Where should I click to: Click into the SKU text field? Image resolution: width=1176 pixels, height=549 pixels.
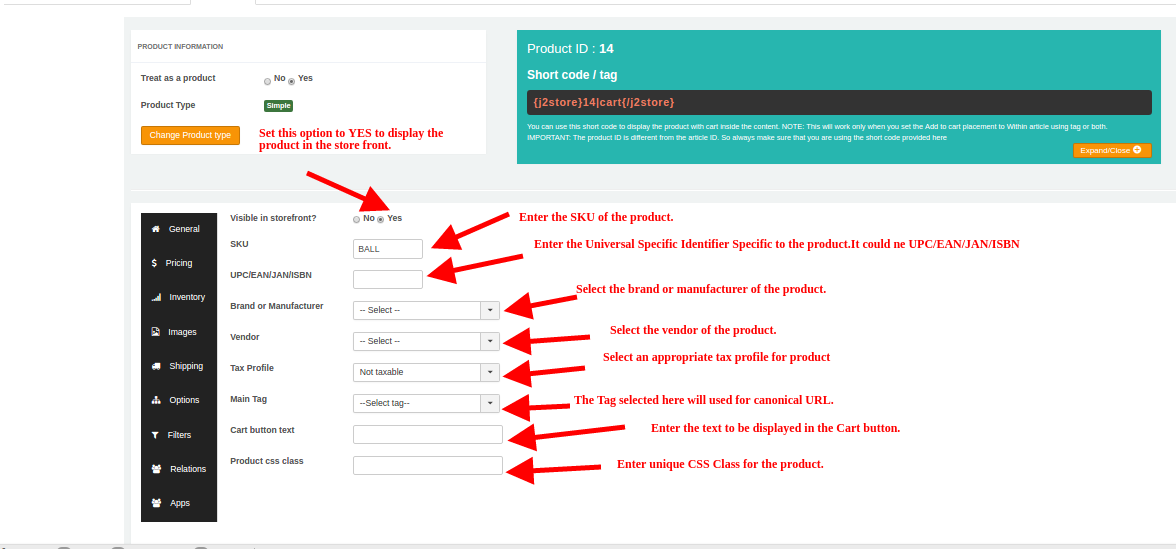(387, 248)
